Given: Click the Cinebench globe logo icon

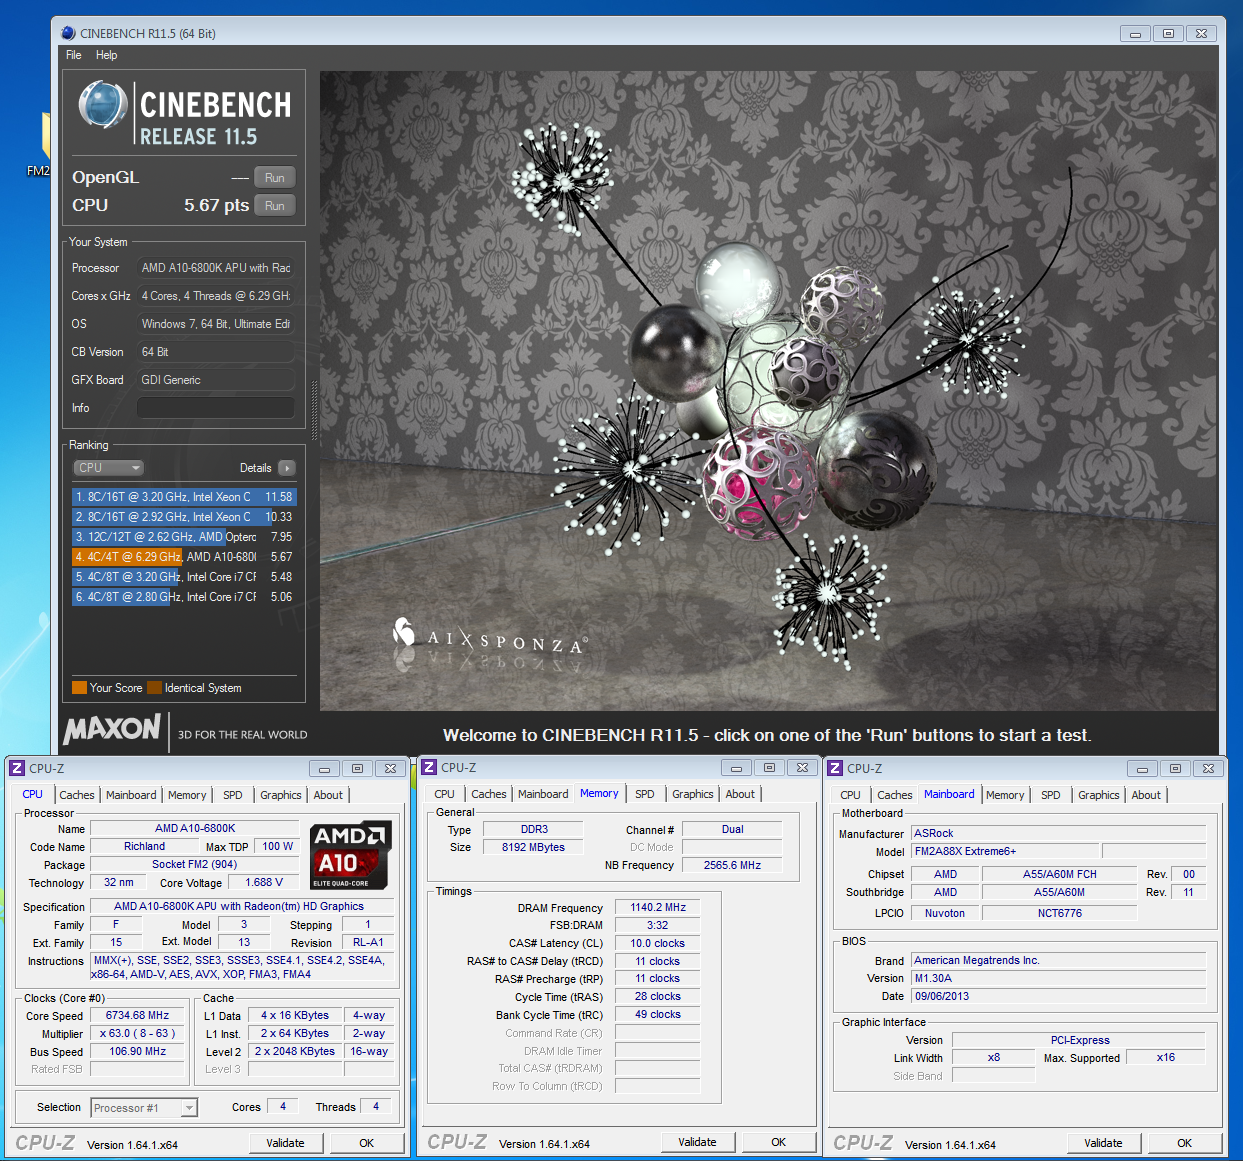Looking at the screenshot, I should [x=103, y=105].
